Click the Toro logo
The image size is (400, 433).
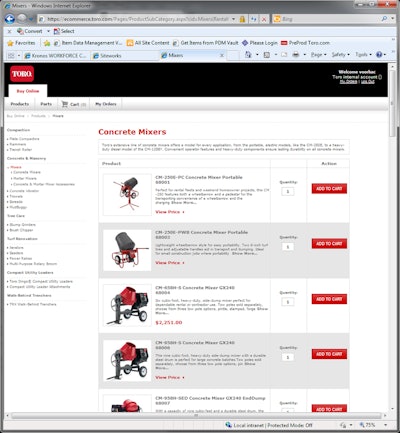(22, 74)
